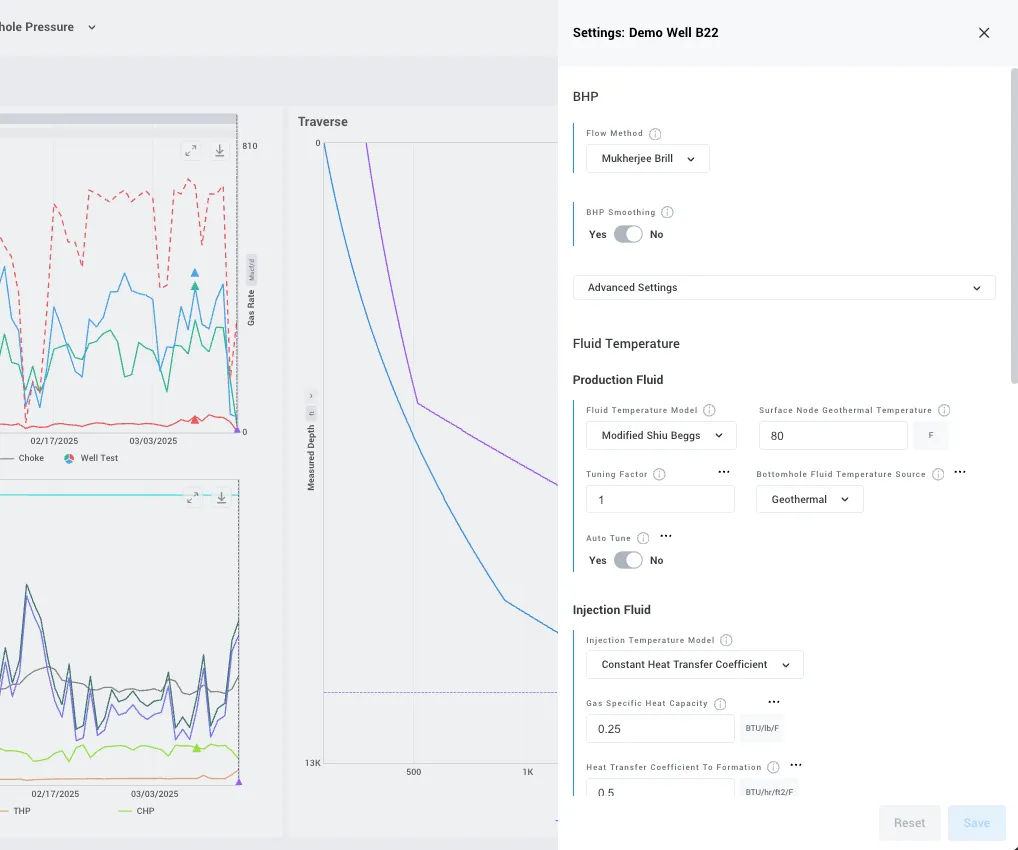
Task: Toggle Well Test series in legend
Action: click(x=91, y=458)
